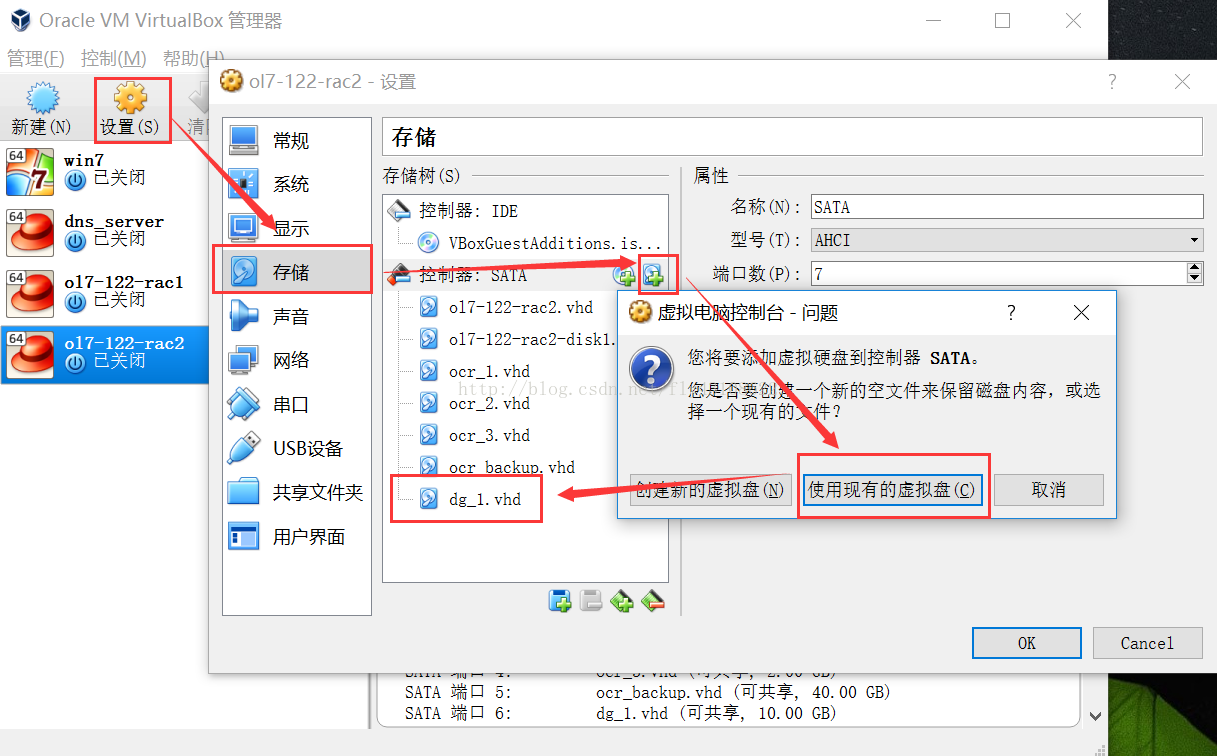Image resolution: width=1217 pixels, height=756 pixels.
Task: Click add hard disk icon on SATA controller
Action: (x=654, y=275)
